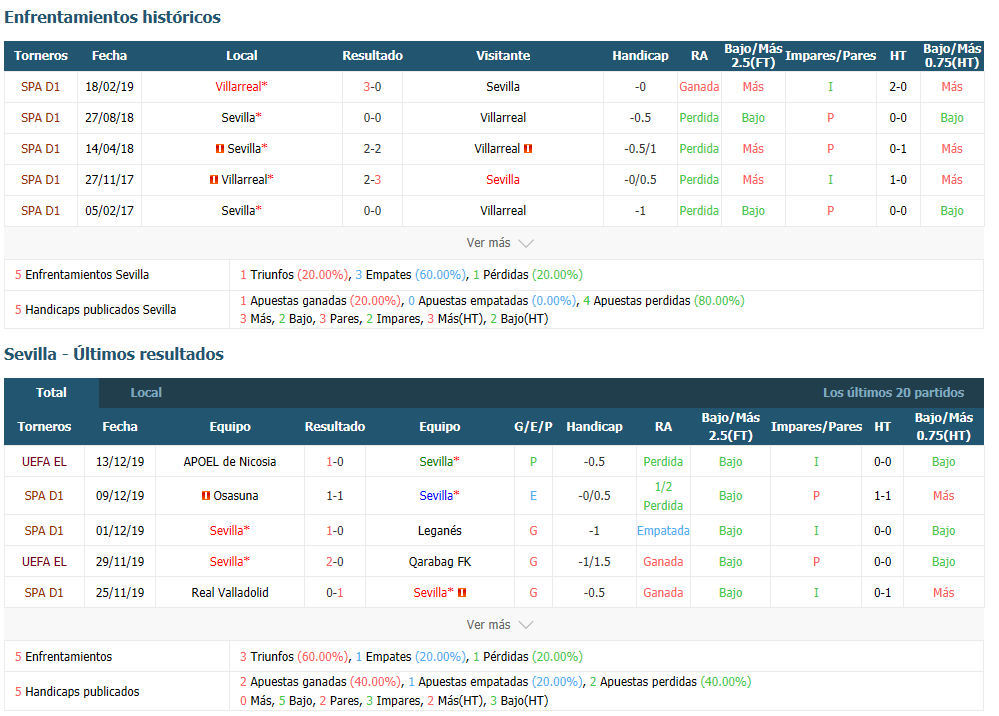Click 'E' G/E/P cell in Osasuna row

point(533,496)
